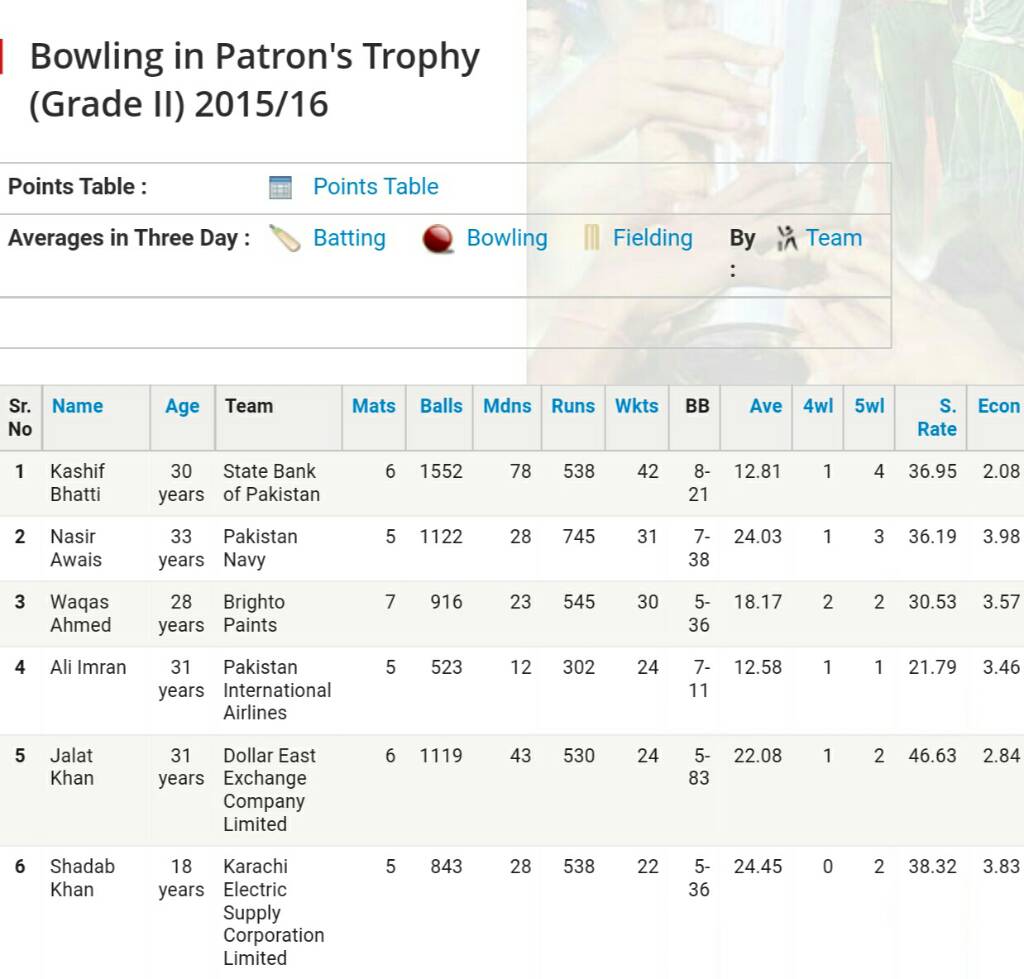Sort by Ave column header
Viewport: 1024px width, 979px height.
pos(765,406)
